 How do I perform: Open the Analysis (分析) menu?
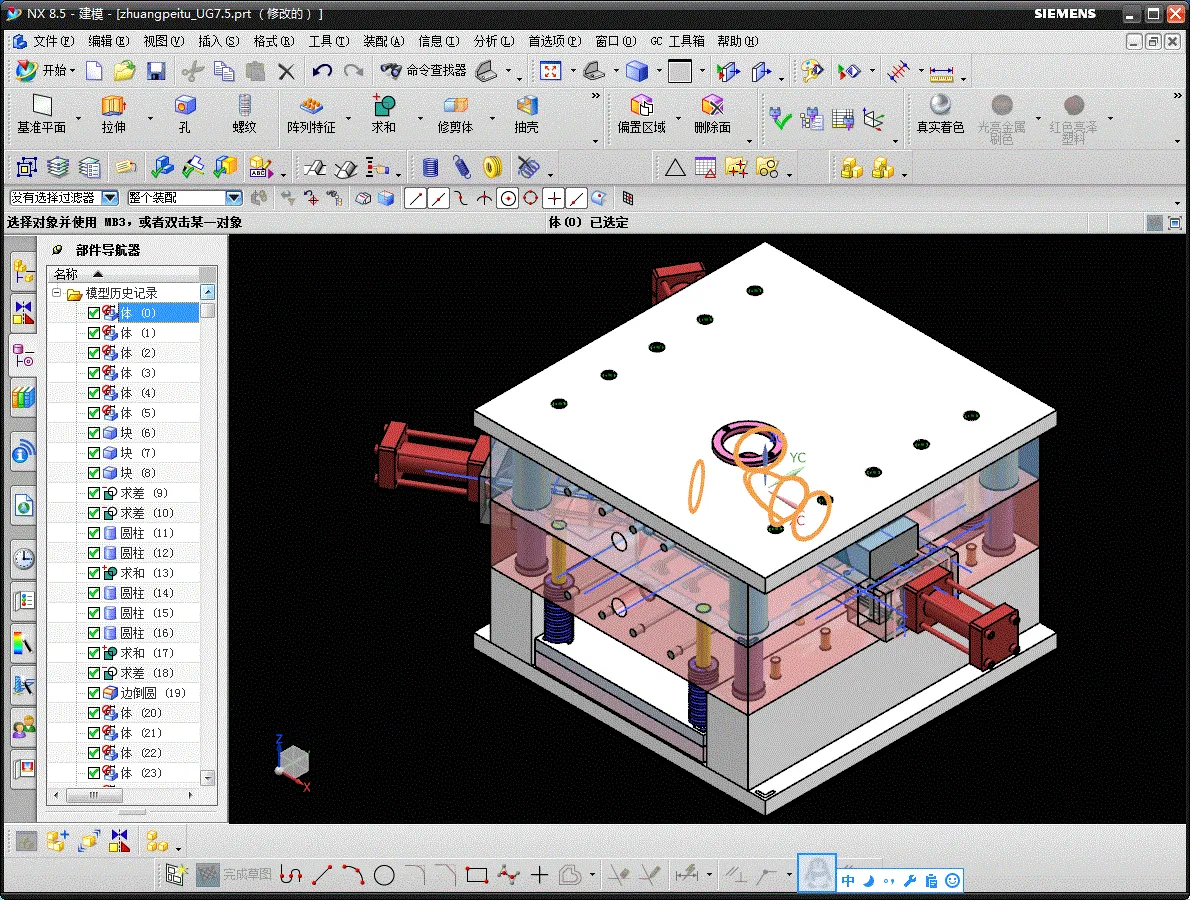pos(493,41)
